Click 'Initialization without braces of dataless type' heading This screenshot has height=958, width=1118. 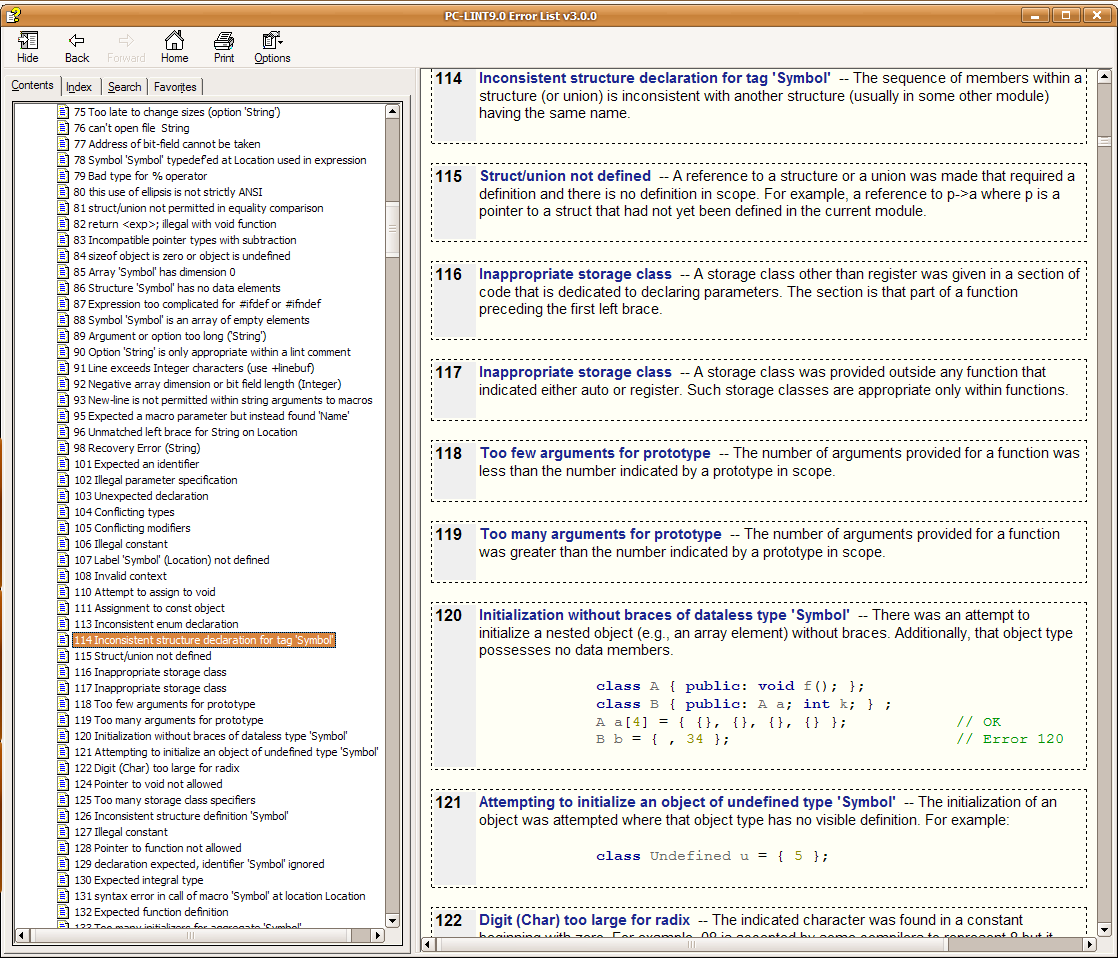tap(664, 615)
